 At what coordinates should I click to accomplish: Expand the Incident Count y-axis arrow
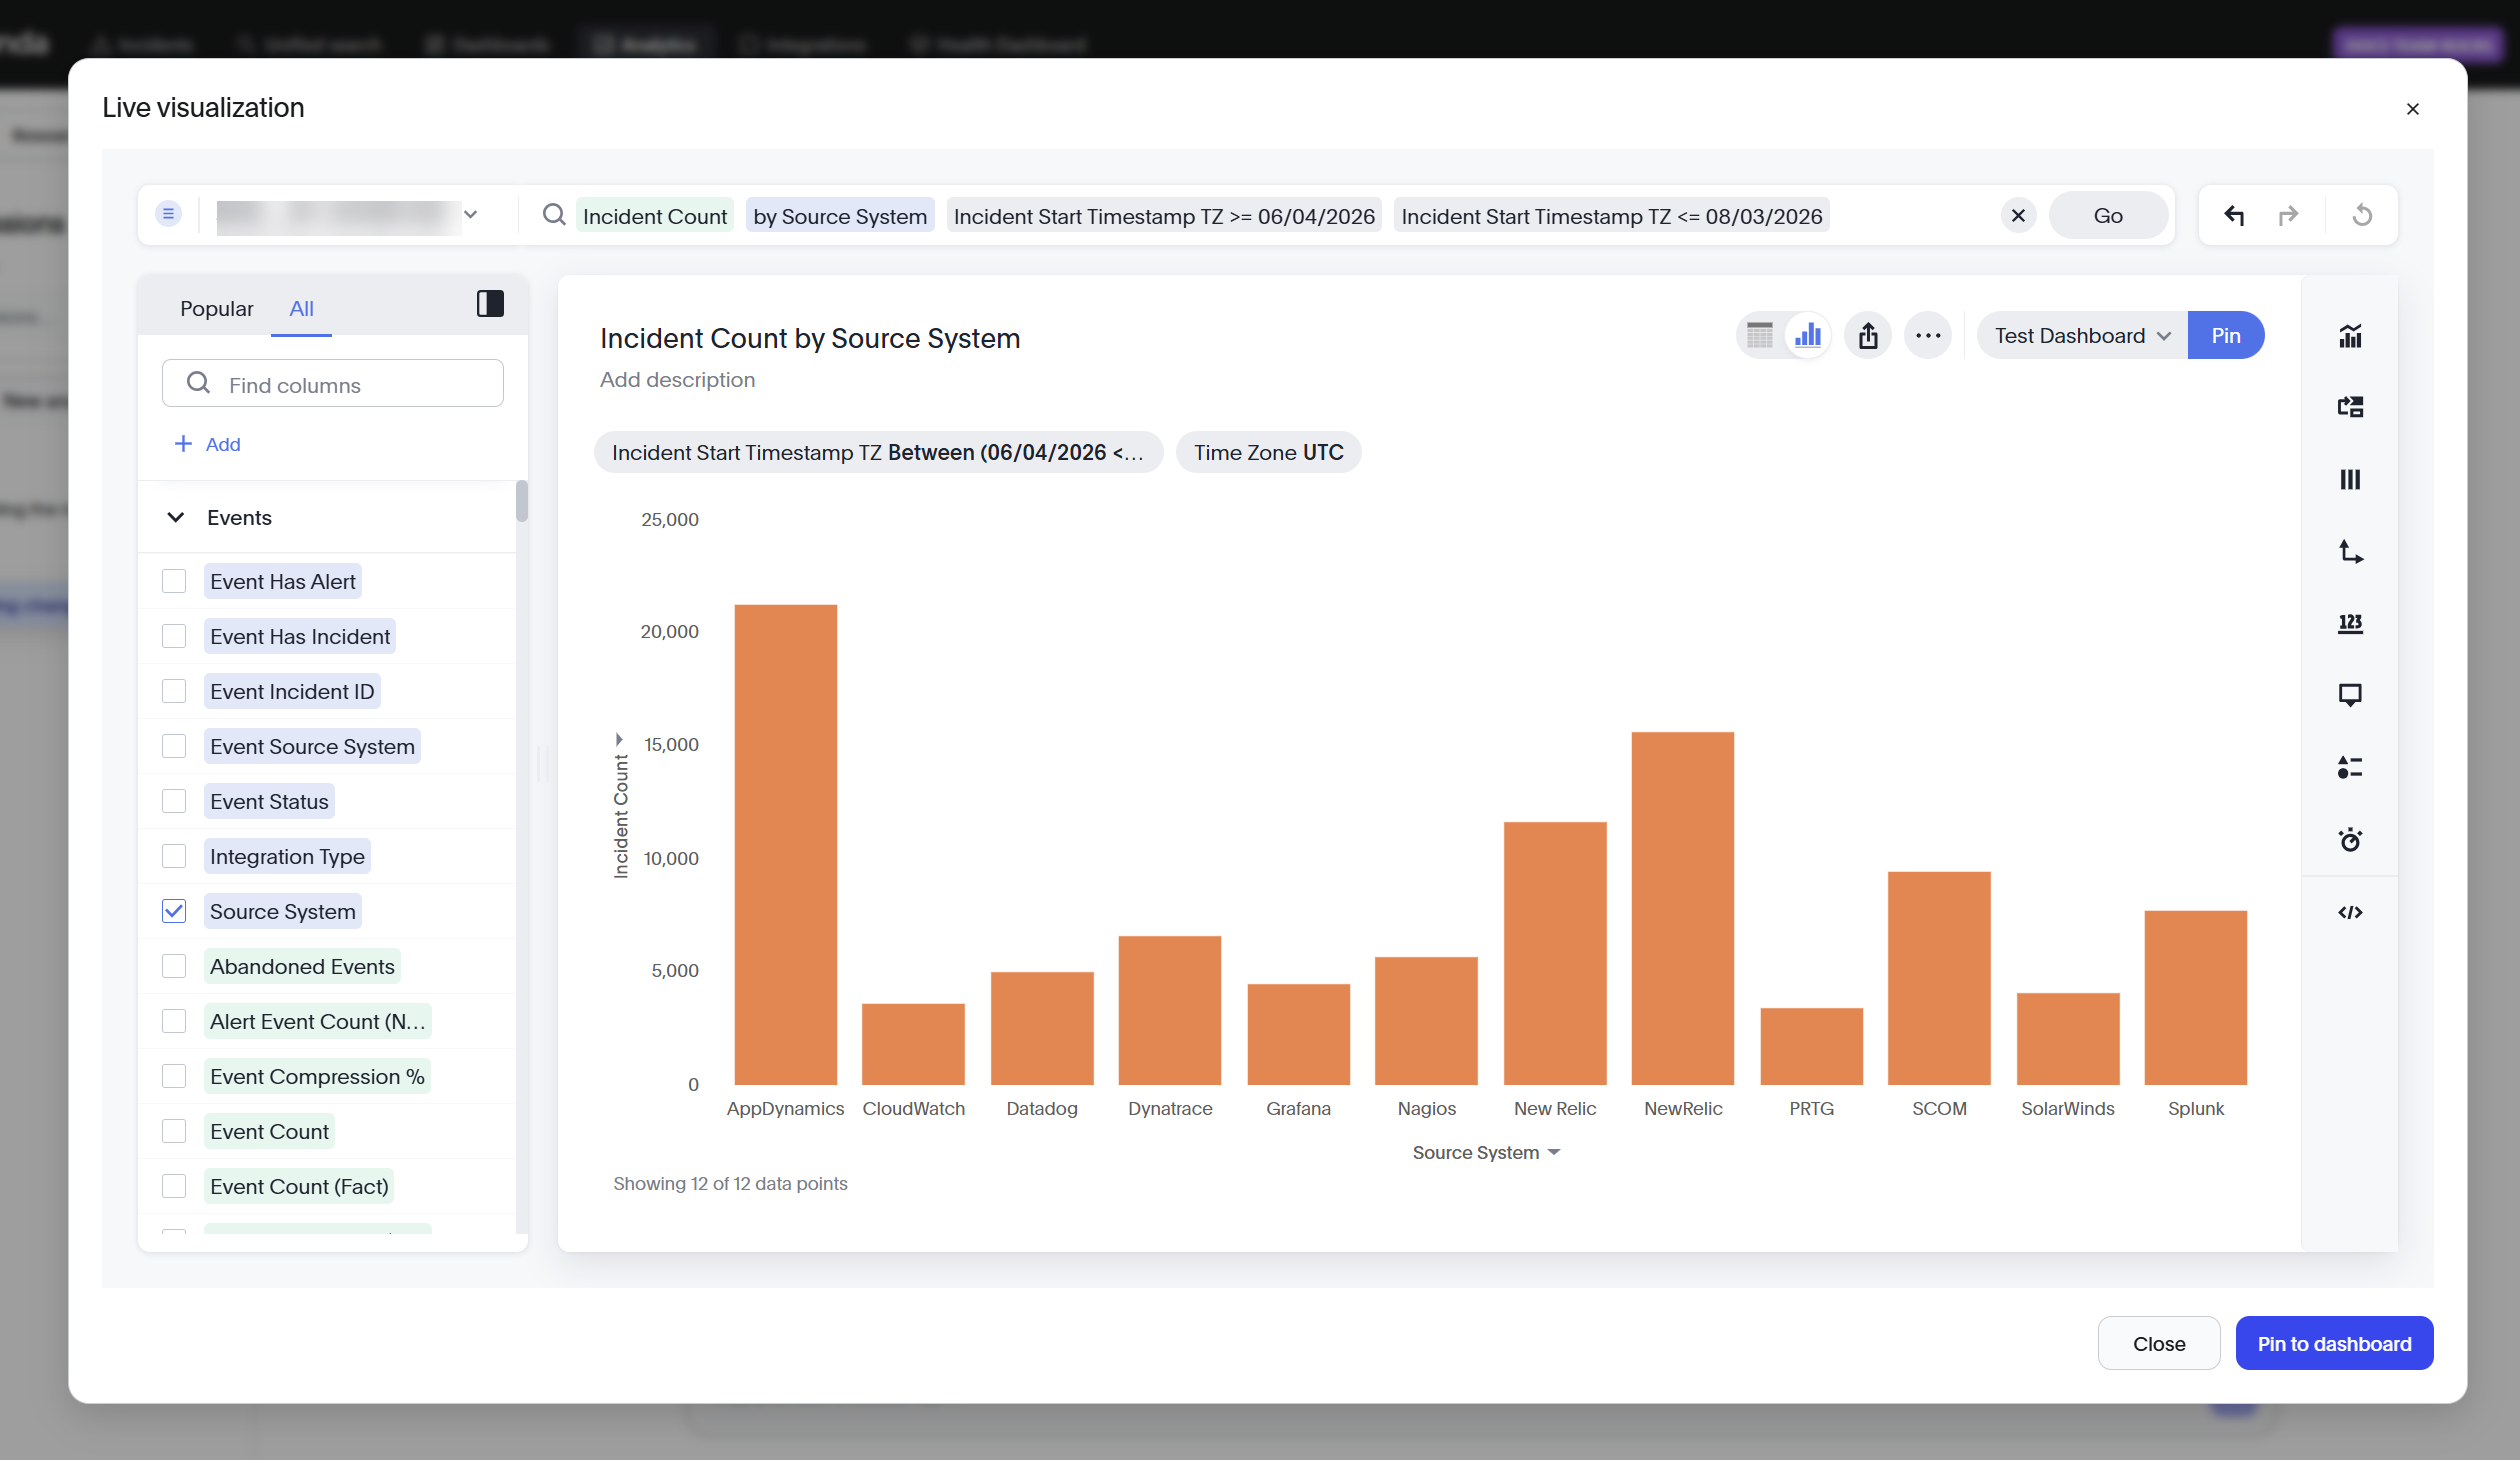619,740
